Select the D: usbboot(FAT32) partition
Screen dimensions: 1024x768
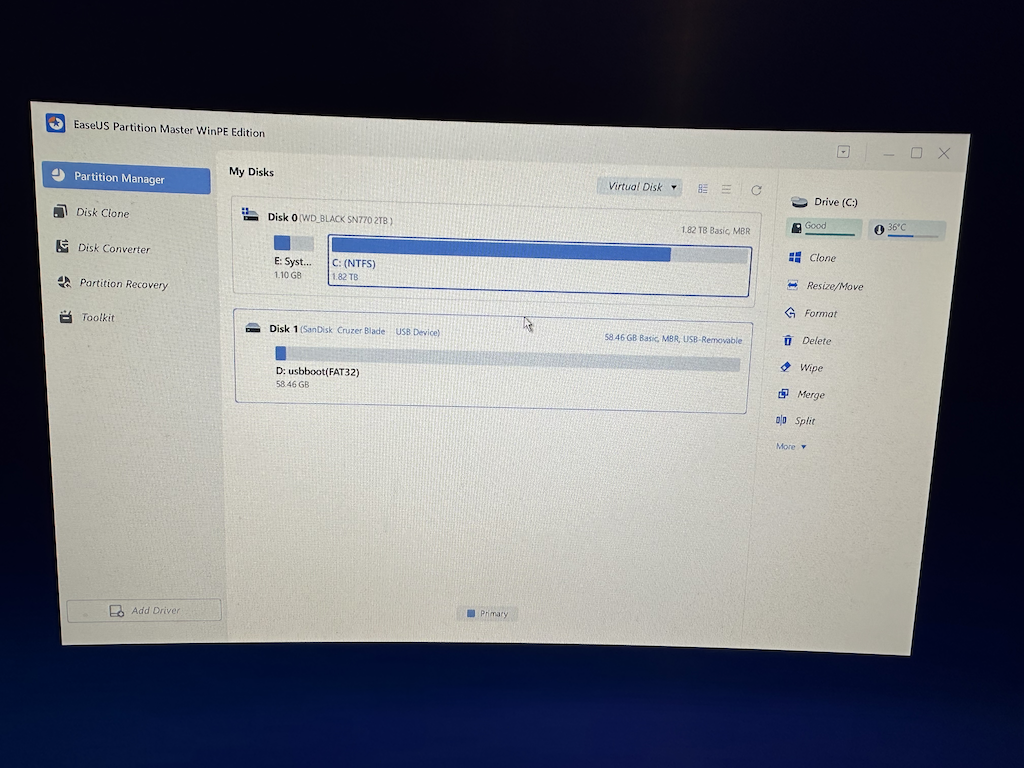tap(507, 367)
